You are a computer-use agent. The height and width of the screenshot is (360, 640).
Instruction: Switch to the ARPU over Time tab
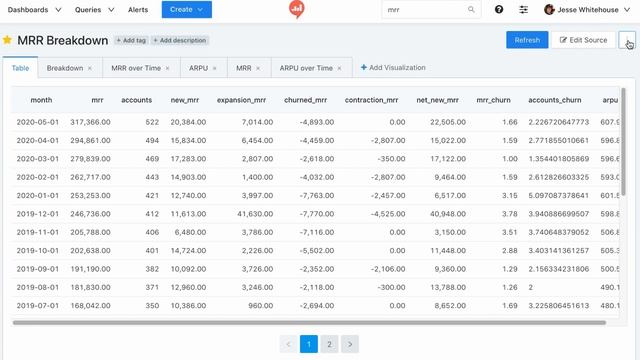click(306, 68)
